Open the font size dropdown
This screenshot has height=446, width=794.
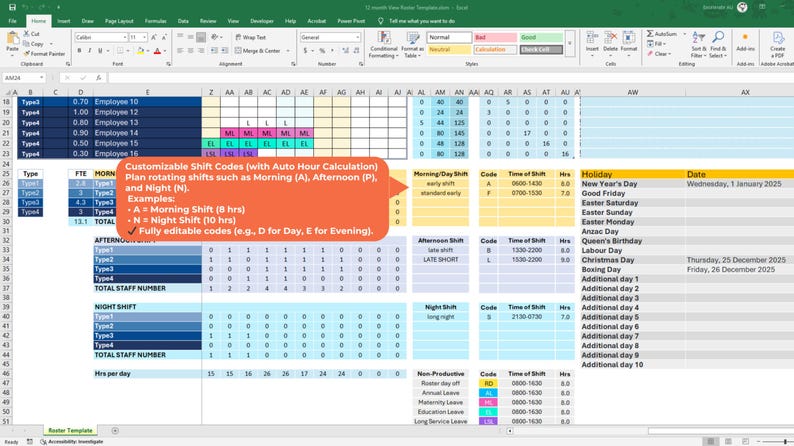144,37
